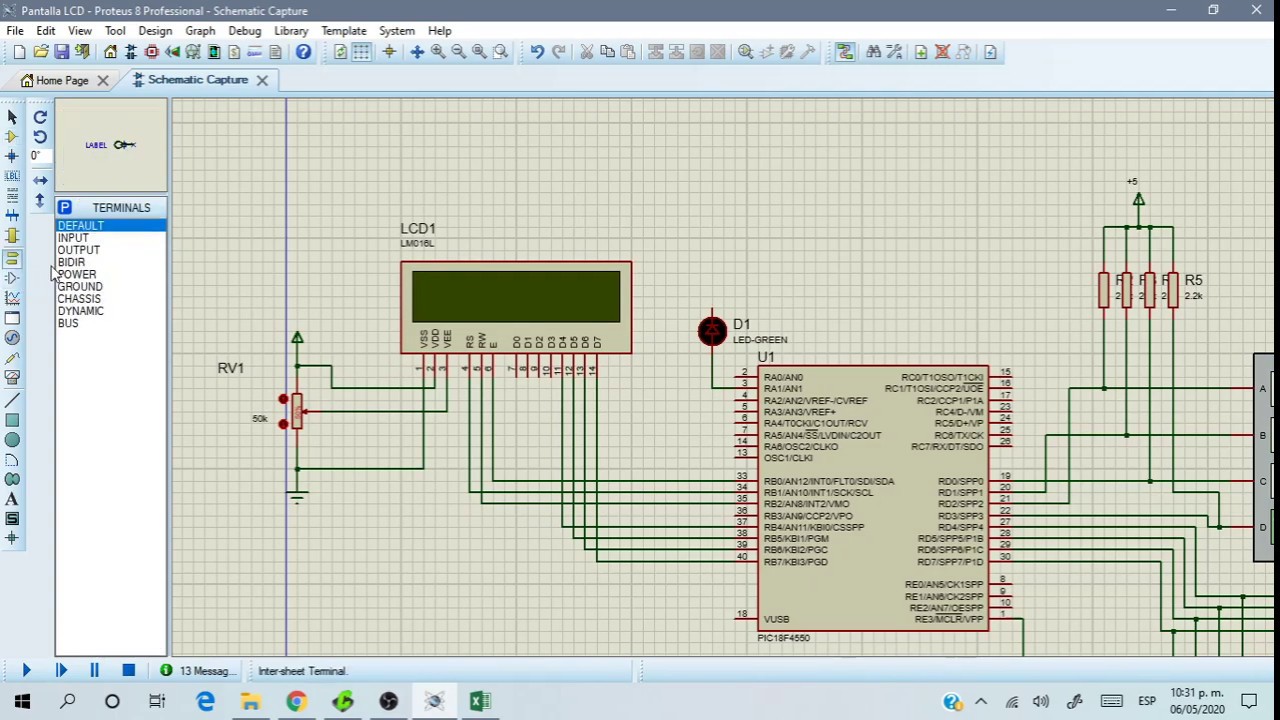This screenshot has height=720, width=1280.
Task: Open the Template menu
Action: (x=344, y=31)
